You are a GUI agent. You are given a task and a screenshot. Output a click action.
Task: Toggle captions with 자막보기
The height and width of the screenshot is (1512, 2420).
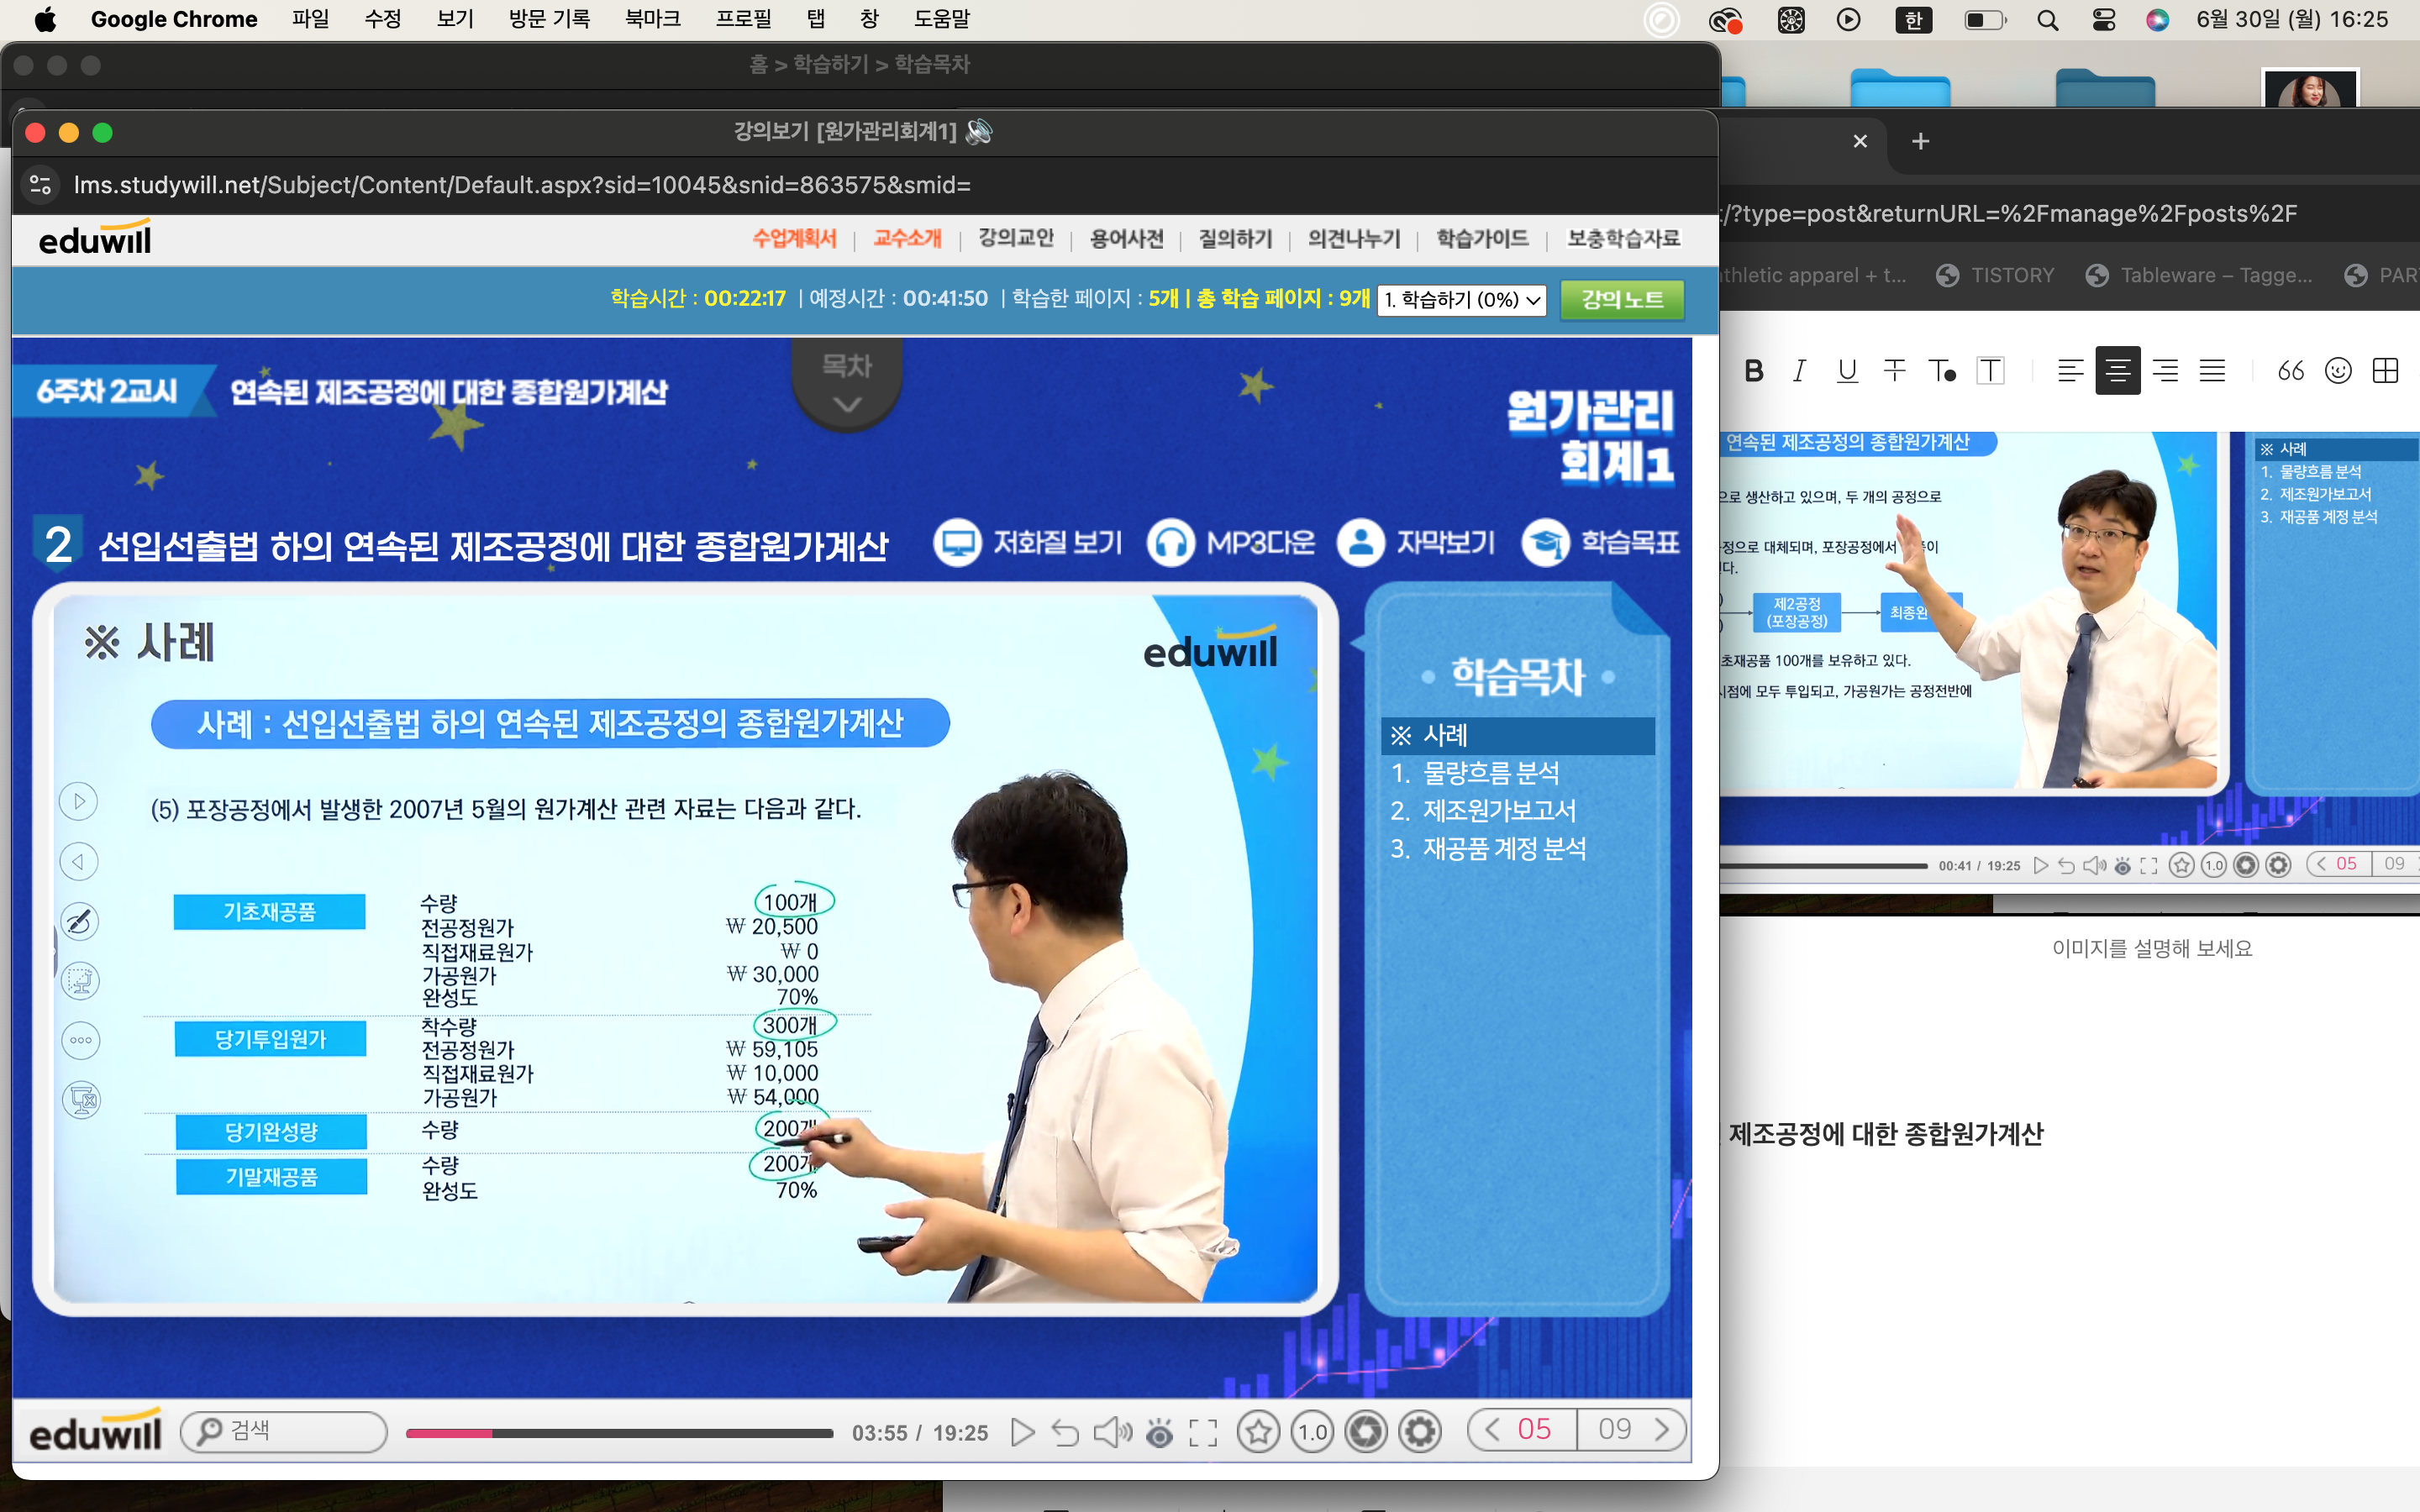pos(1360,543)
